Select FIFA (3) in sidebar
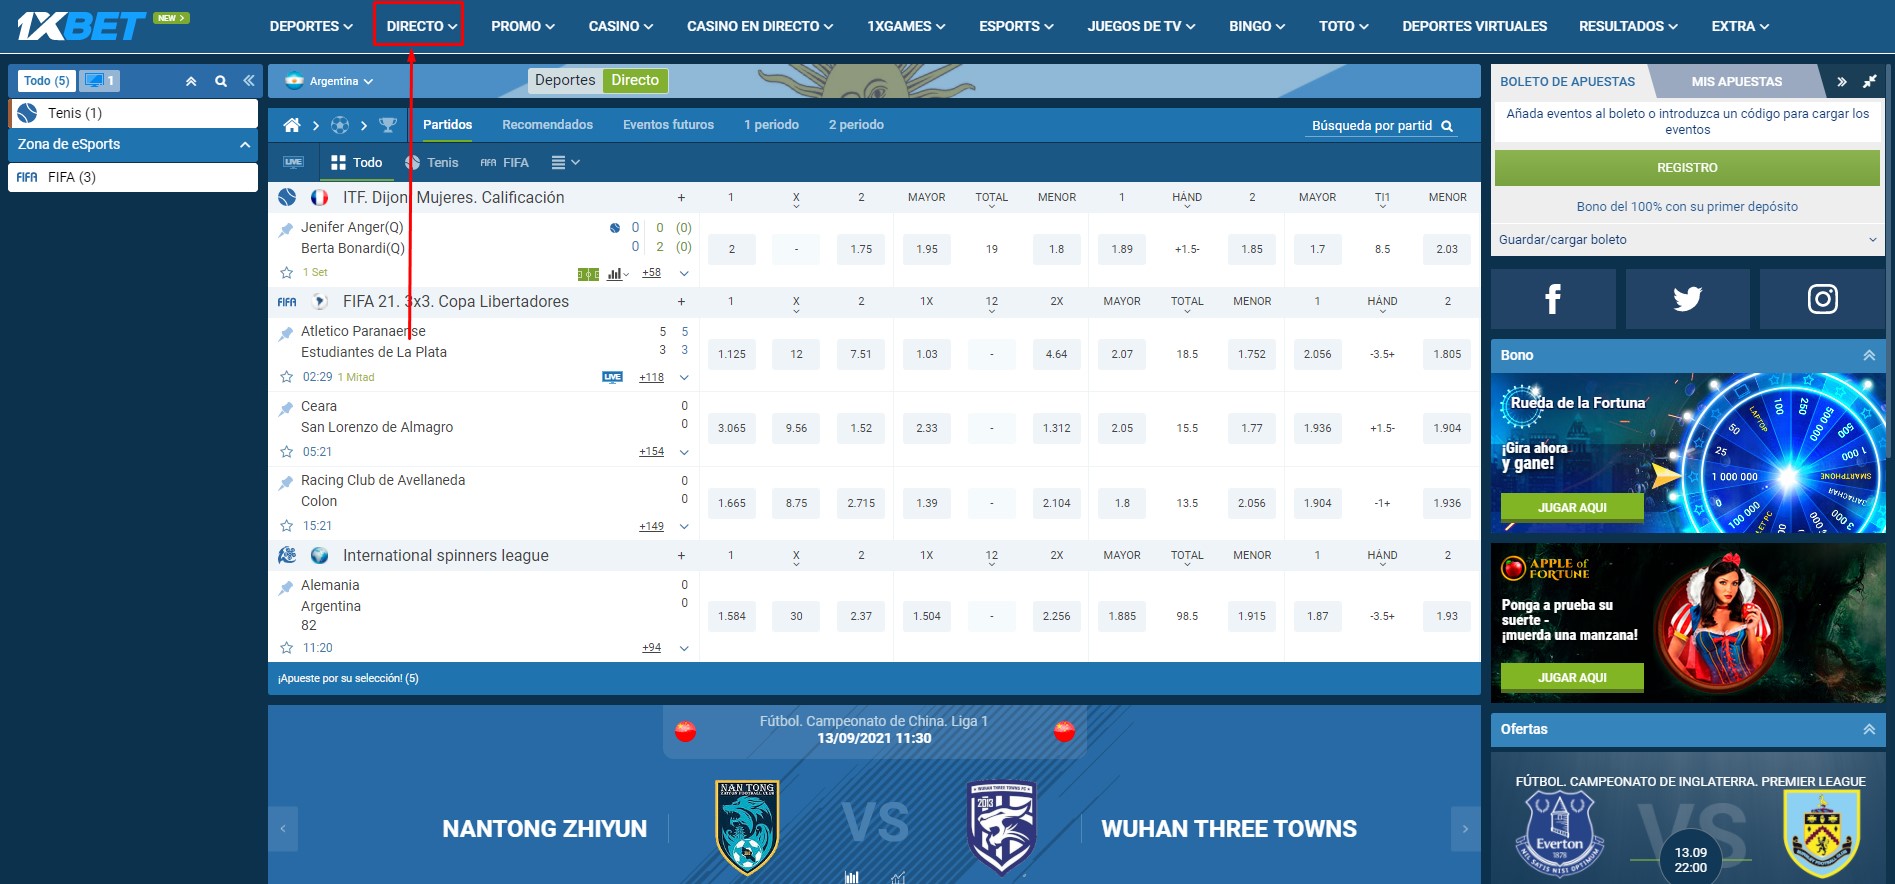The height and width of the screenshot is (884, 1895). 133,177
